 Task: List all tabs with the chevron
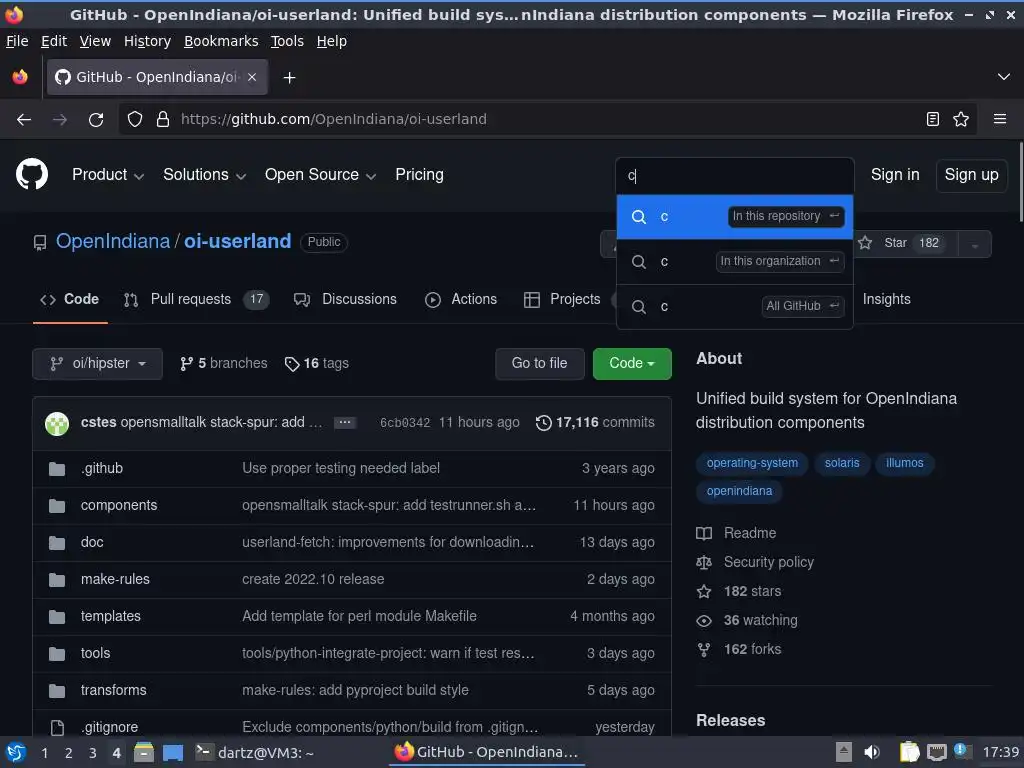[x=1003, y=77]
